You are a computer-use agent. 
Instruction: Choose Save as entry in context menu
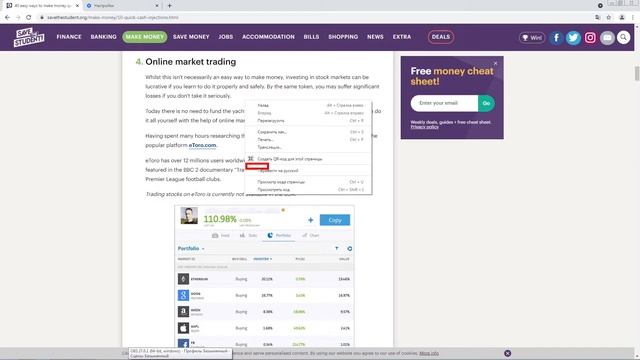point(308,132)
